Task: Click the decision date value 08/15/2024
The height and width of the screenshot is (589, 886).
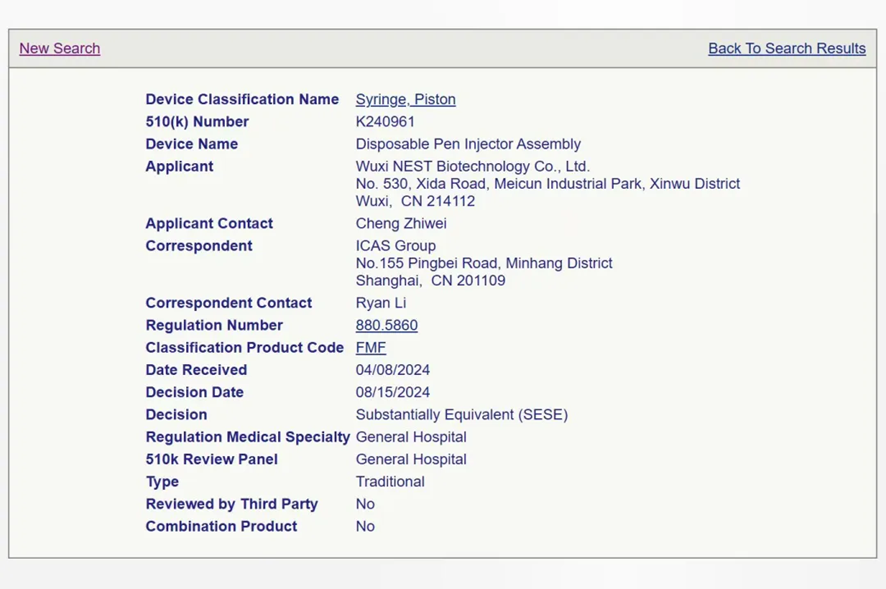Action: pyautogui.click(x=393, y=392)
